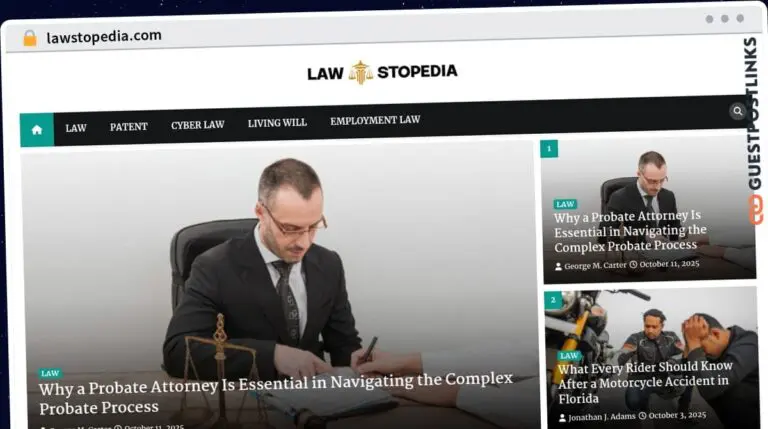
Task: Open sidebar Probate Attorney article title
Action: [630, 231]
